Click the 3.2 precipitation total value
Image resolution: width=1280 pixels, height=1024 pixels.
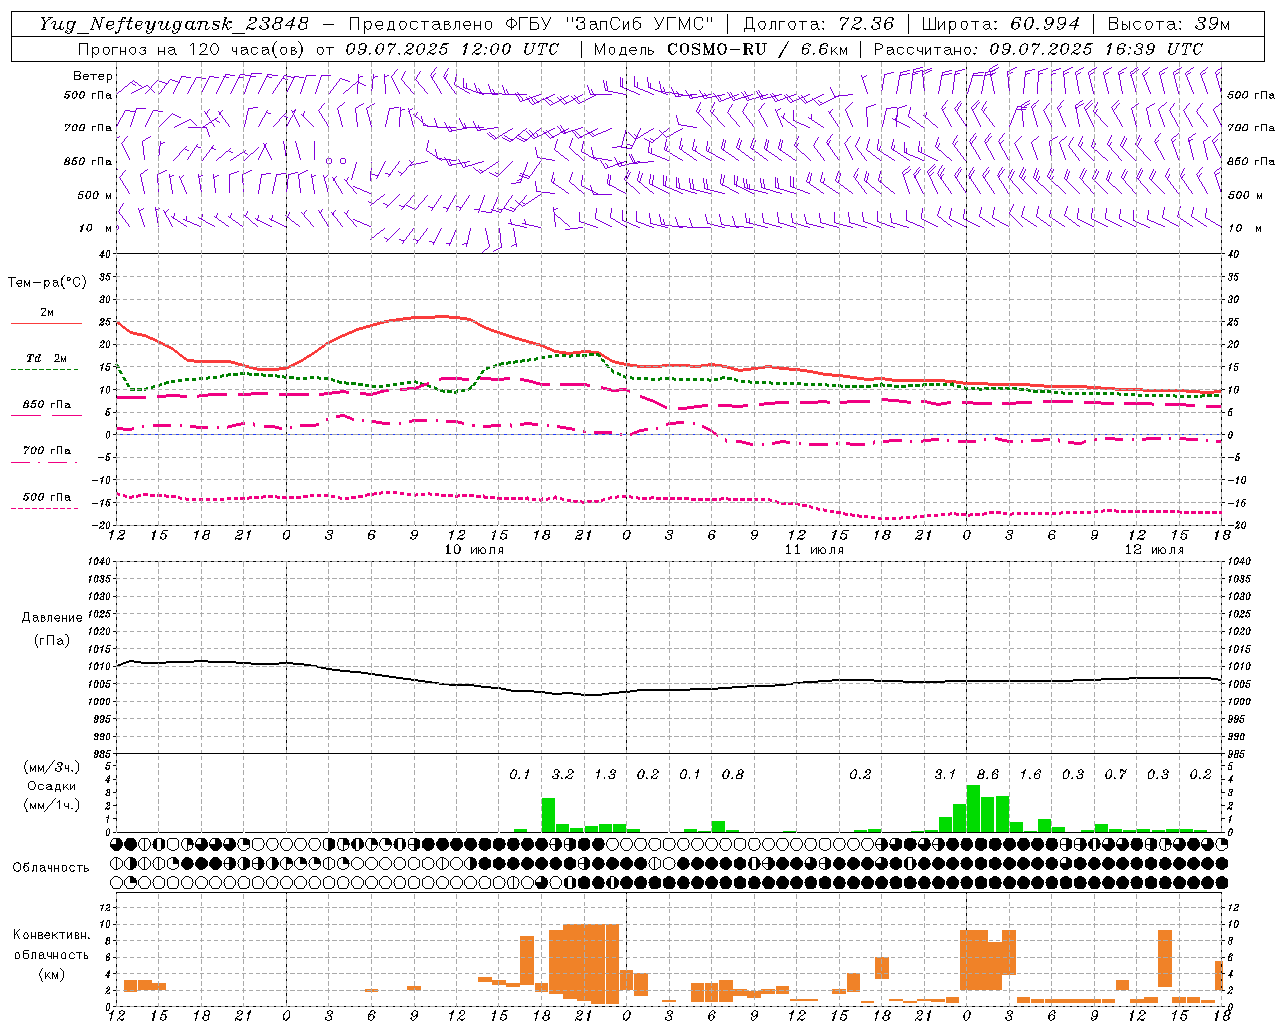(563, 775)
